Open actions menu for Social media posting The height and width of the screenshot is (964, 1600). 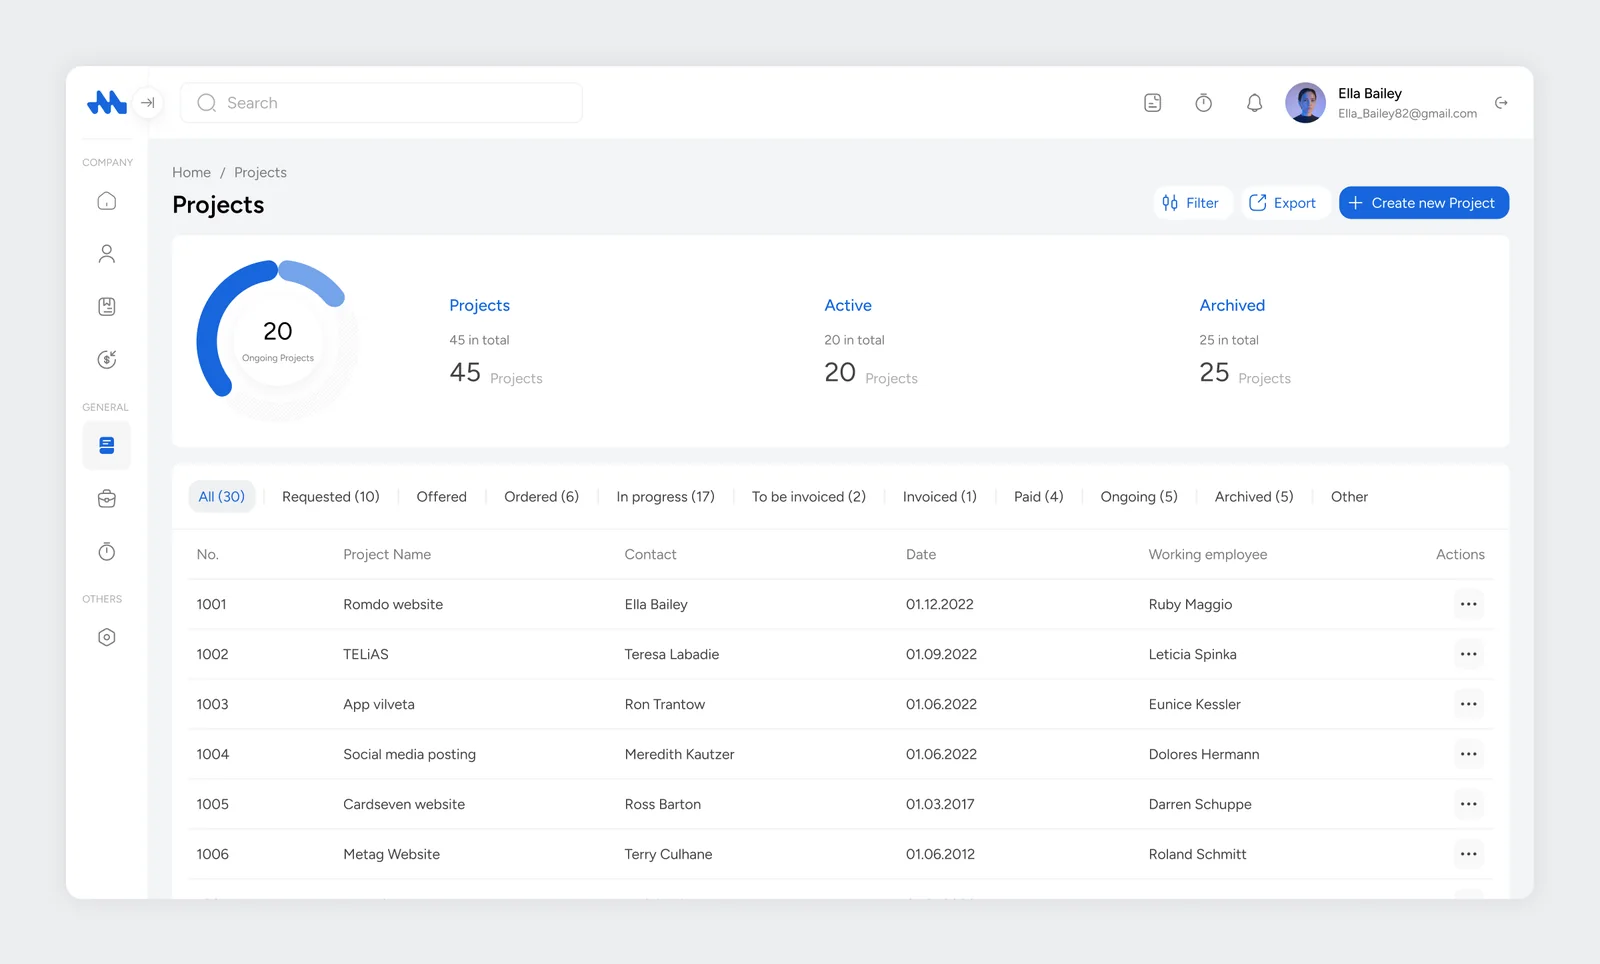pyautogui.click(x=1468, y=754)
